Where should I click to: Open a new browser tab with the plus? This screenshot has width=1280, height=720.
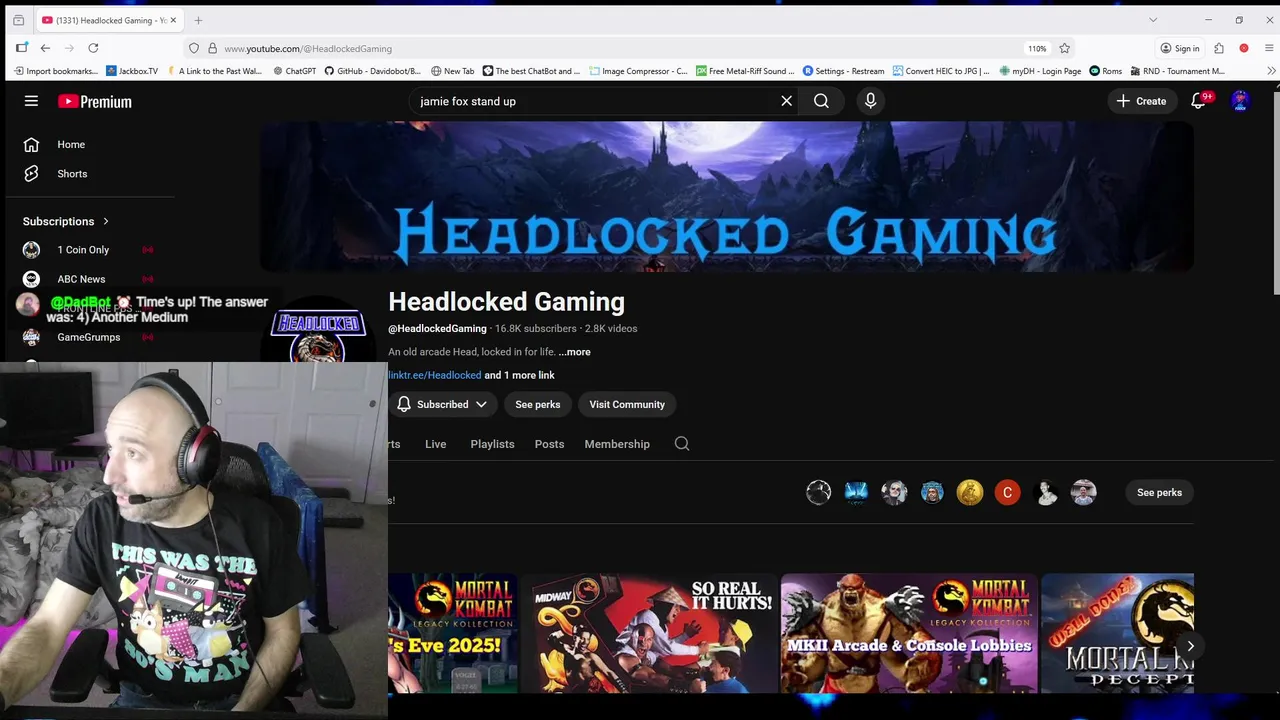(198, 20)
